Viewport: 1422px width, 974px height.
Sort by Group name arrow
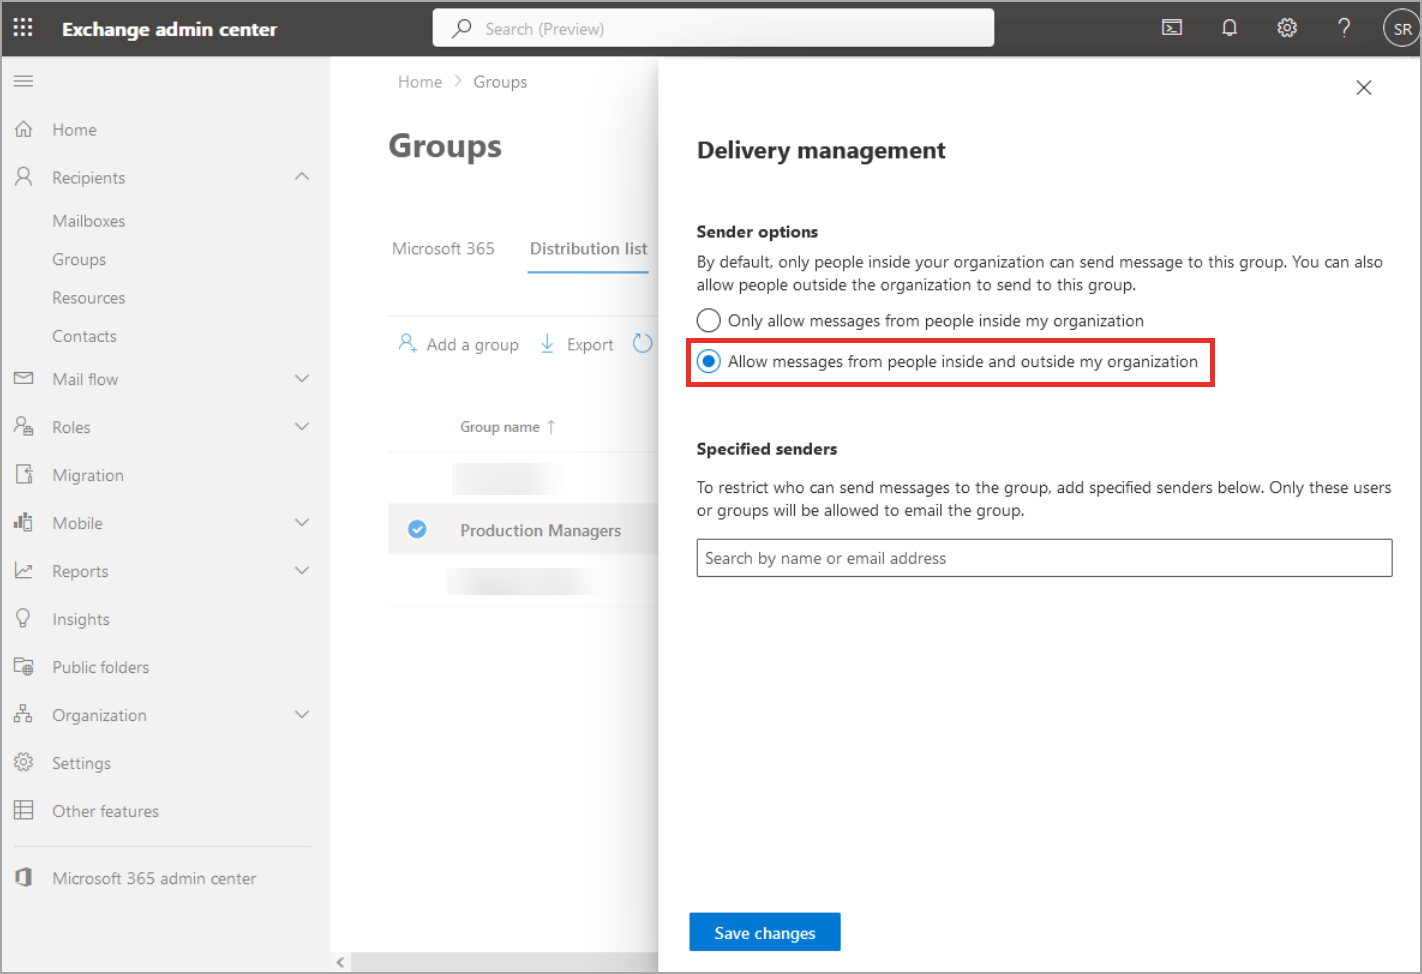[551, 427]
